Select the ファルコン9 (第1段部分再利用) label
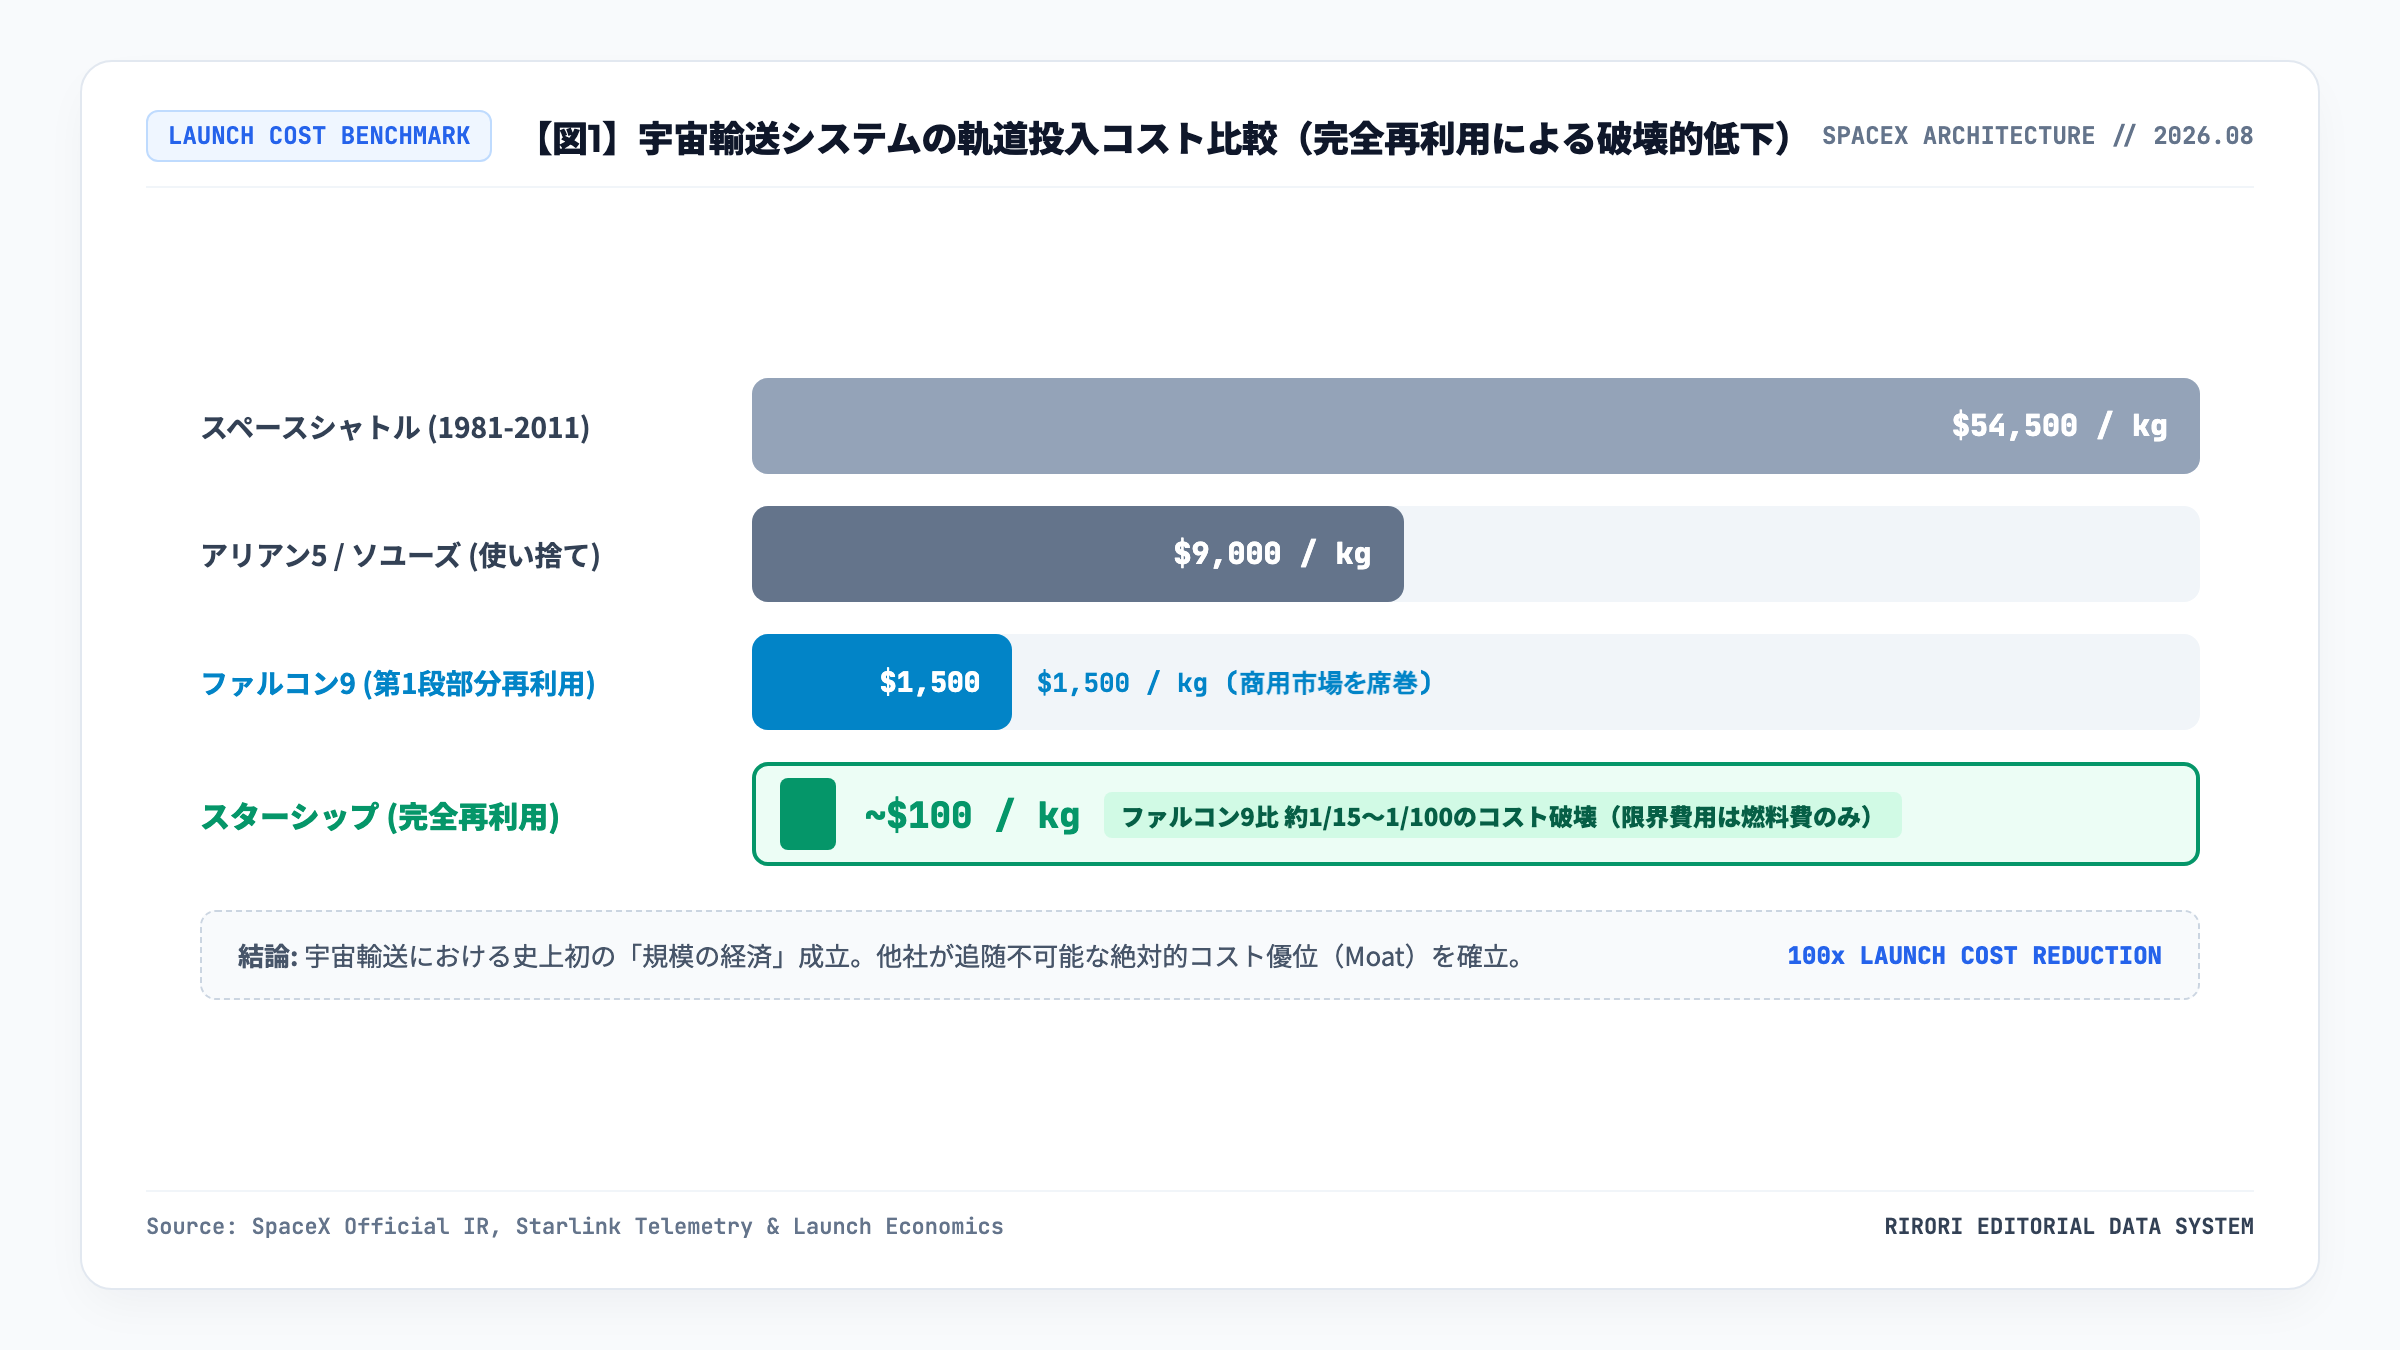 click(x=398, y=683)
